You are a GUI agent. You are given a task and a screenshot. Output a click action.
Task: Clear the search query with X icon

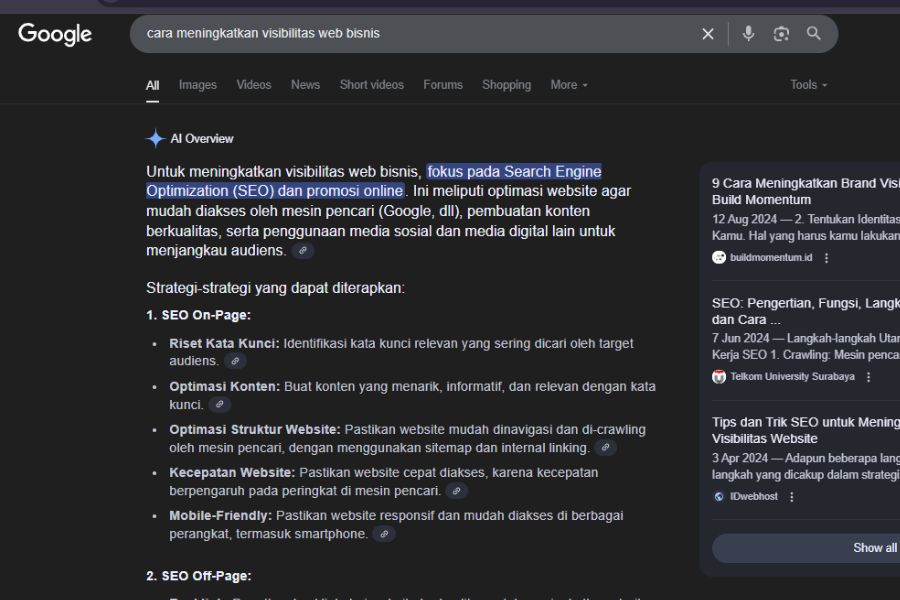pyautogui.click(x=708, y=34)
